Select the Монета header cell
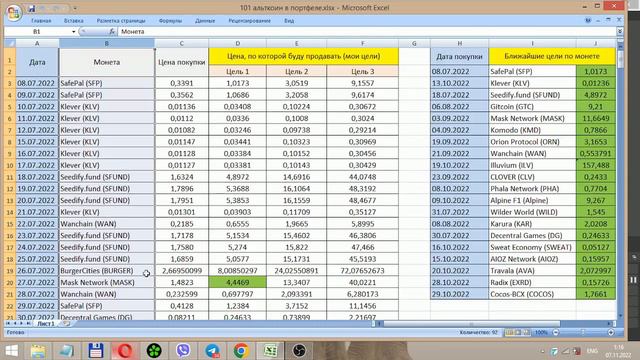This screenshot has width=640, height=360. pos(107,62)
